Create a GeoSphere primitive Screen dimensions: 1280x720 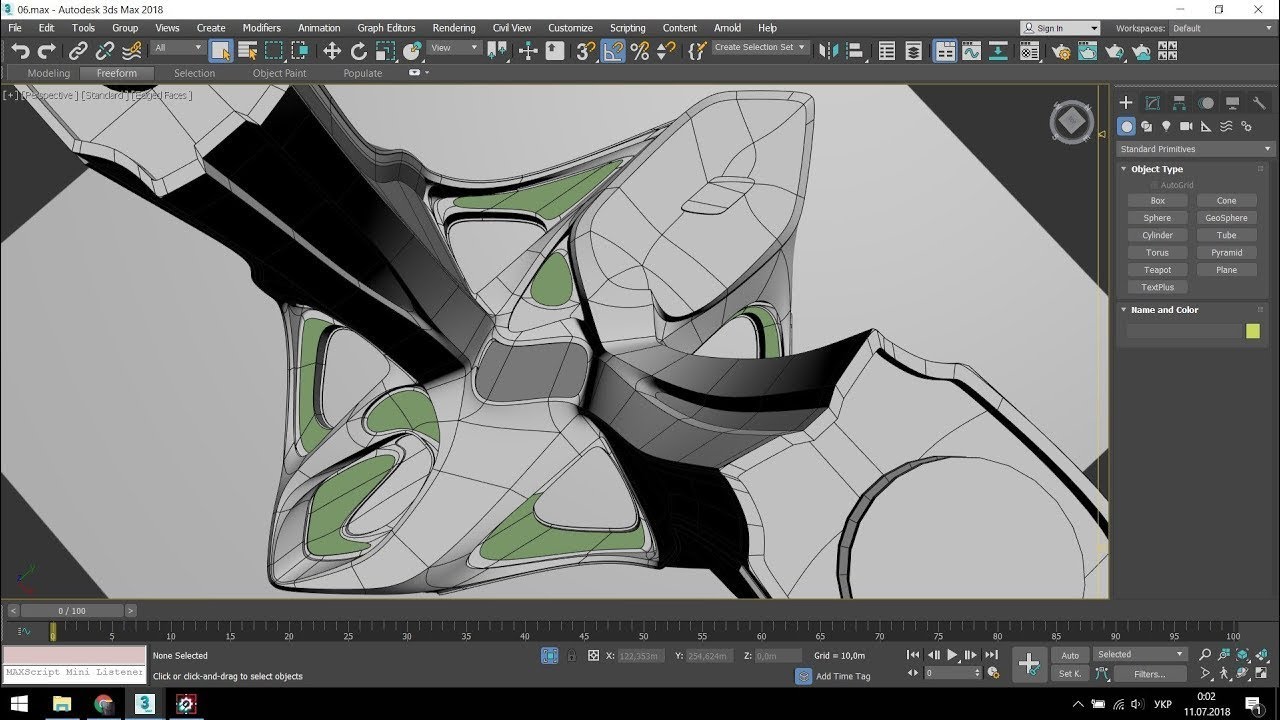(x=1227, y=218)
